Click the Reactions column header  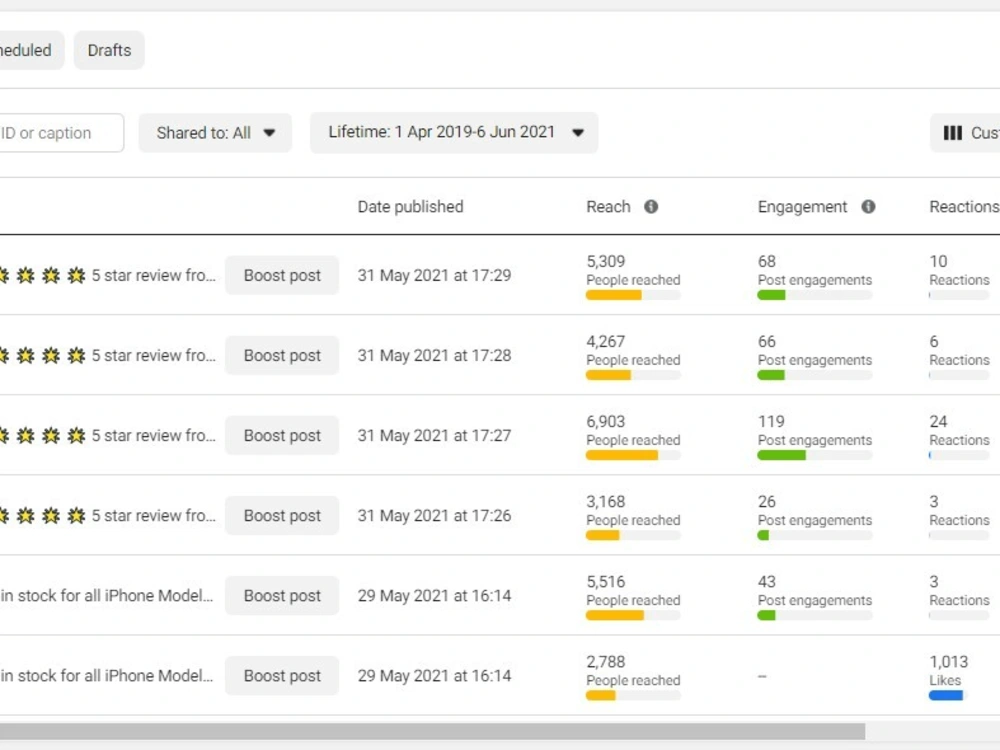[964, 207]
